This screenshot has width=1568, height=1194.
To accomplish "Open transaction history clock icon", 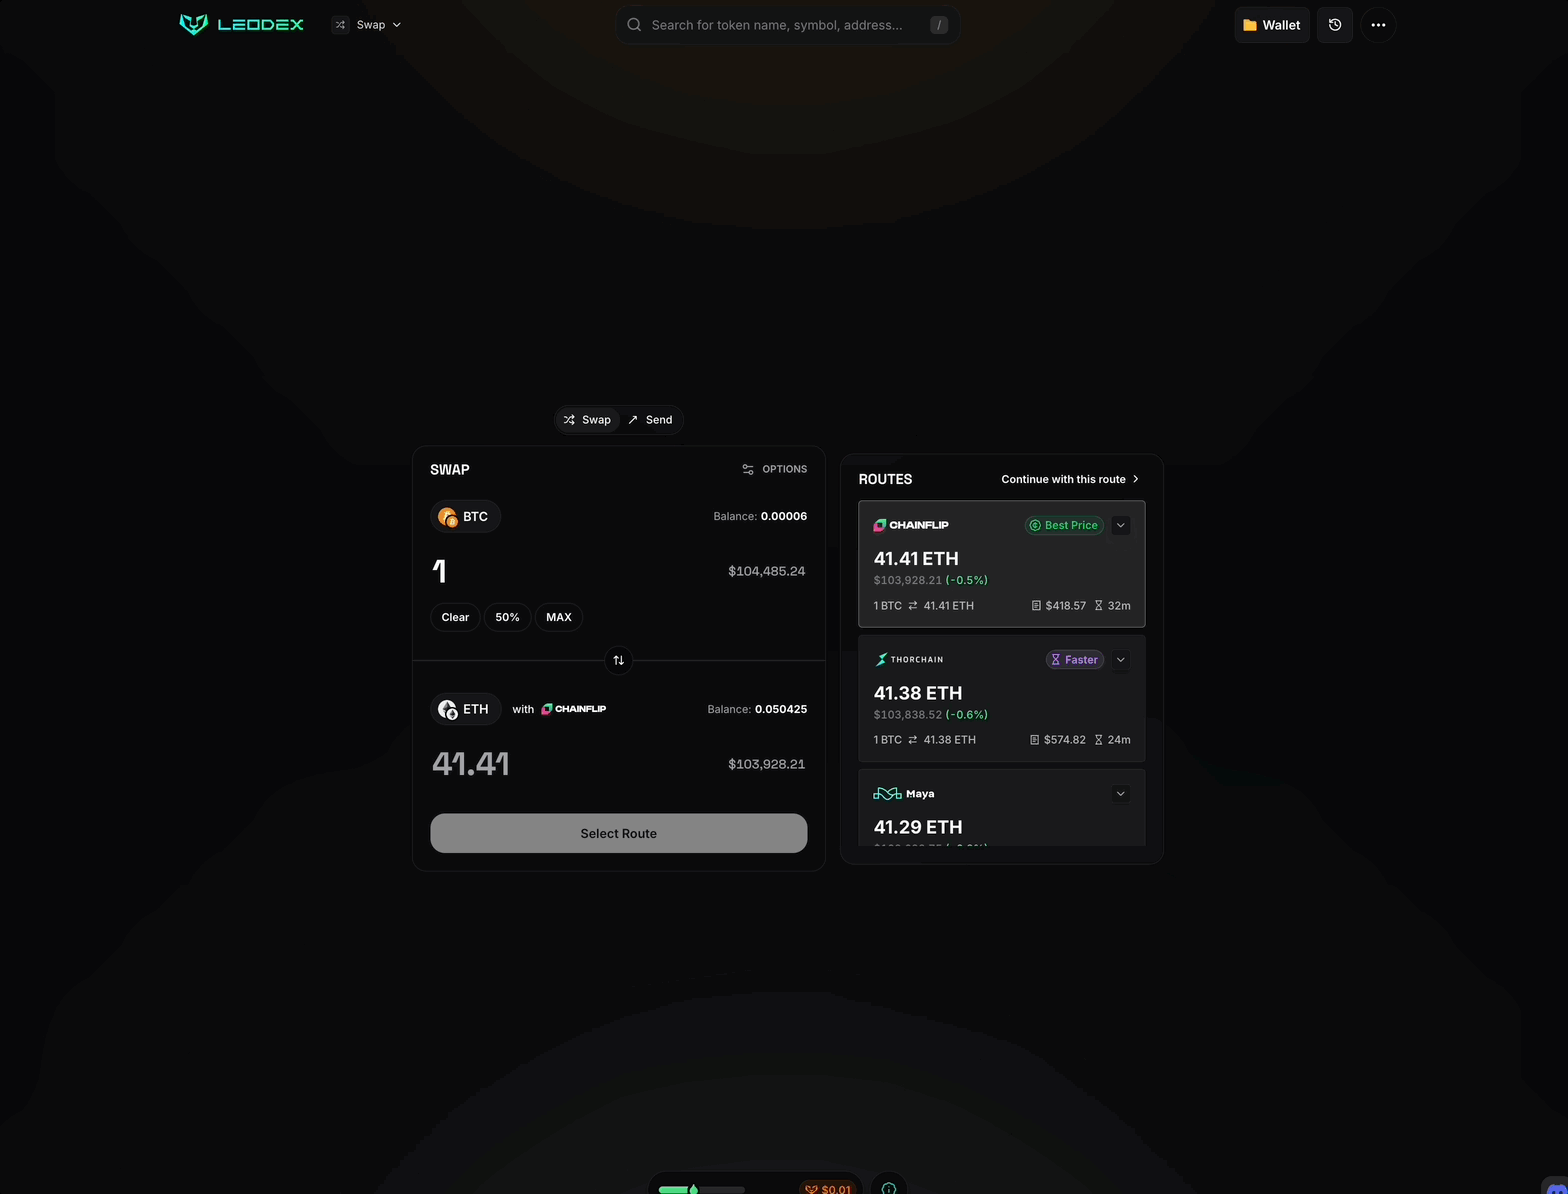I will 1335,25.
